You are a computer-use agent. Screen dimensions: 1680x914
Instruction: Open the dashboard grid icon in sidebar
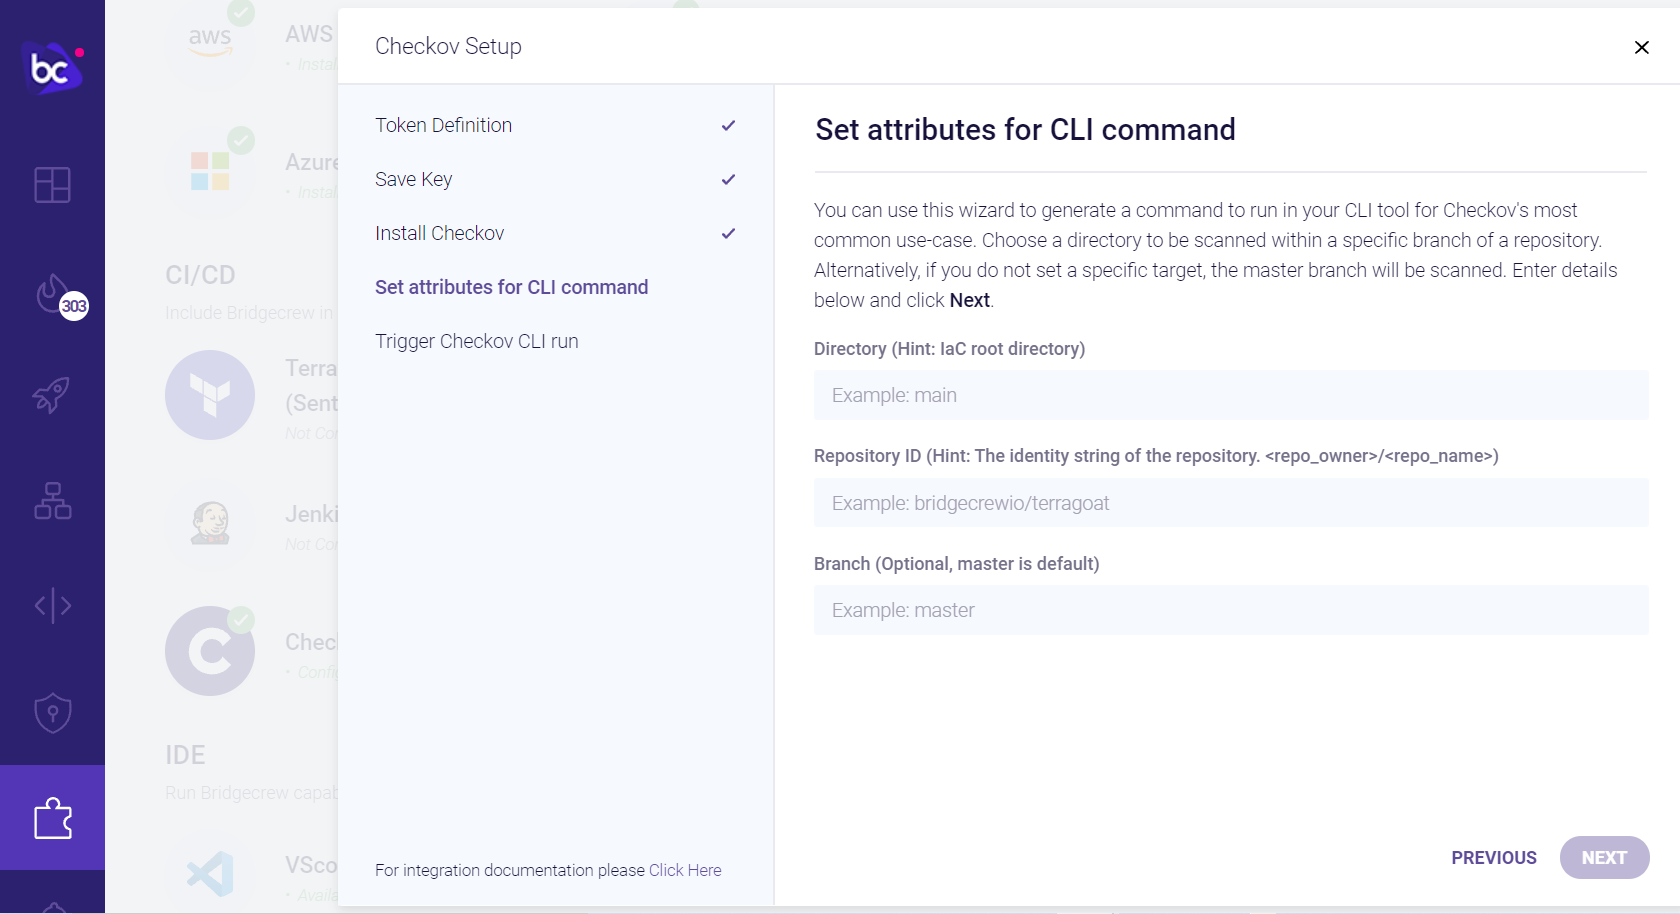pos(52,185)
